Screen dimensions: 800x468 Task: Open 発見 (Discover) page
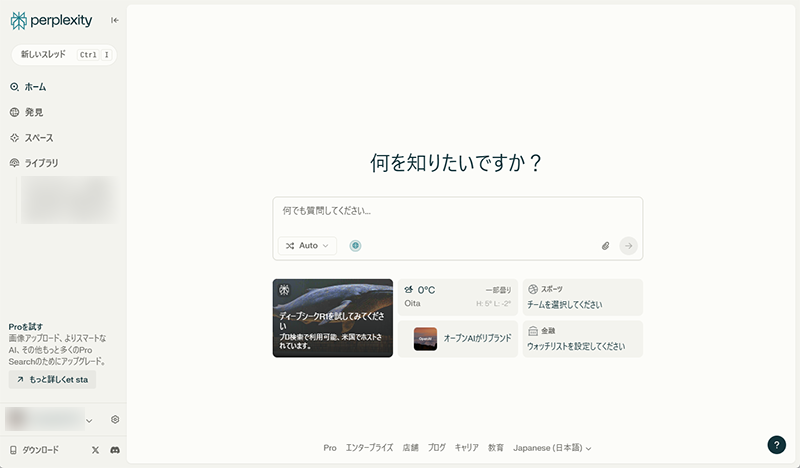point(34,112)
